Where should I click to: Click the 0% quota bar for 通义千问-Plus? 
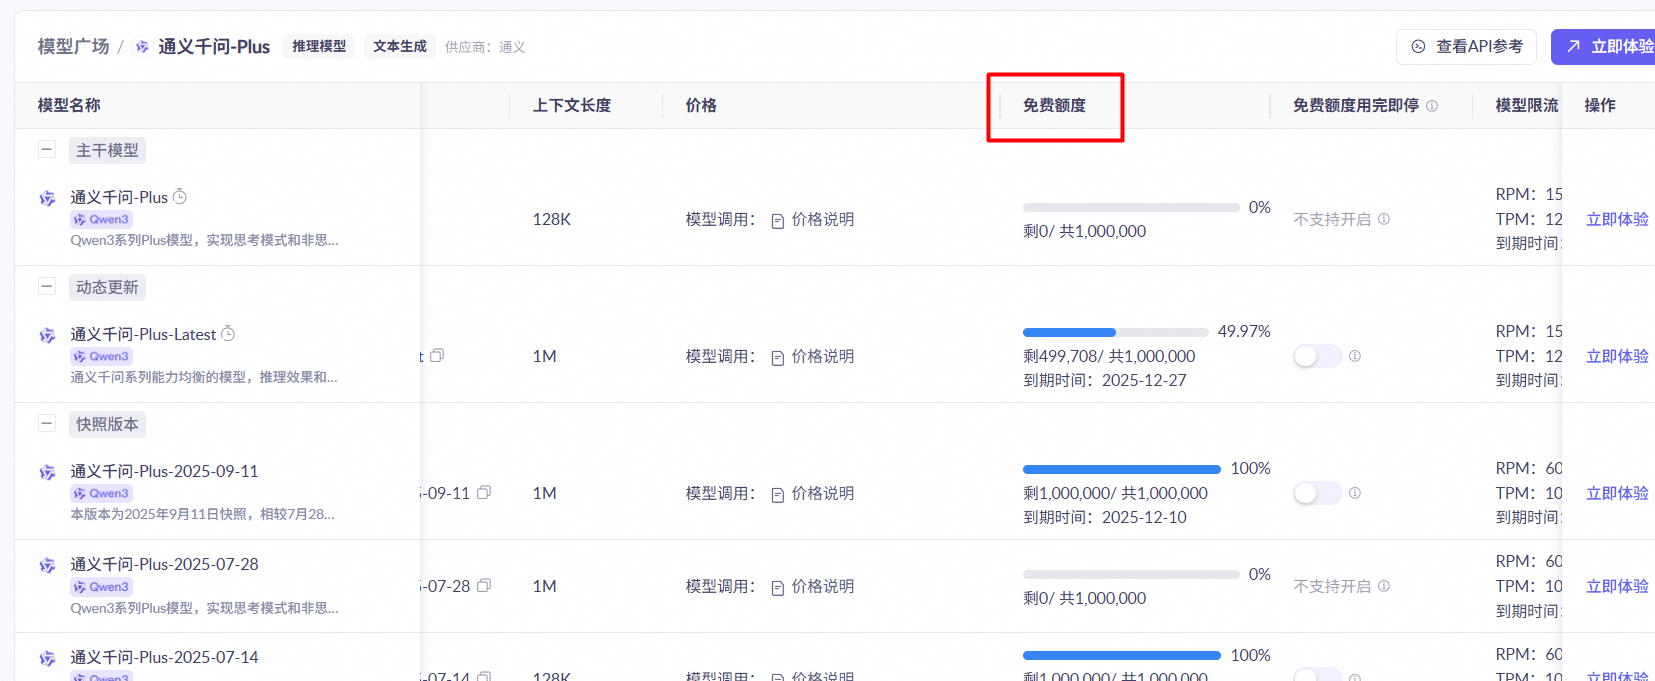(x=1131, y=208)
